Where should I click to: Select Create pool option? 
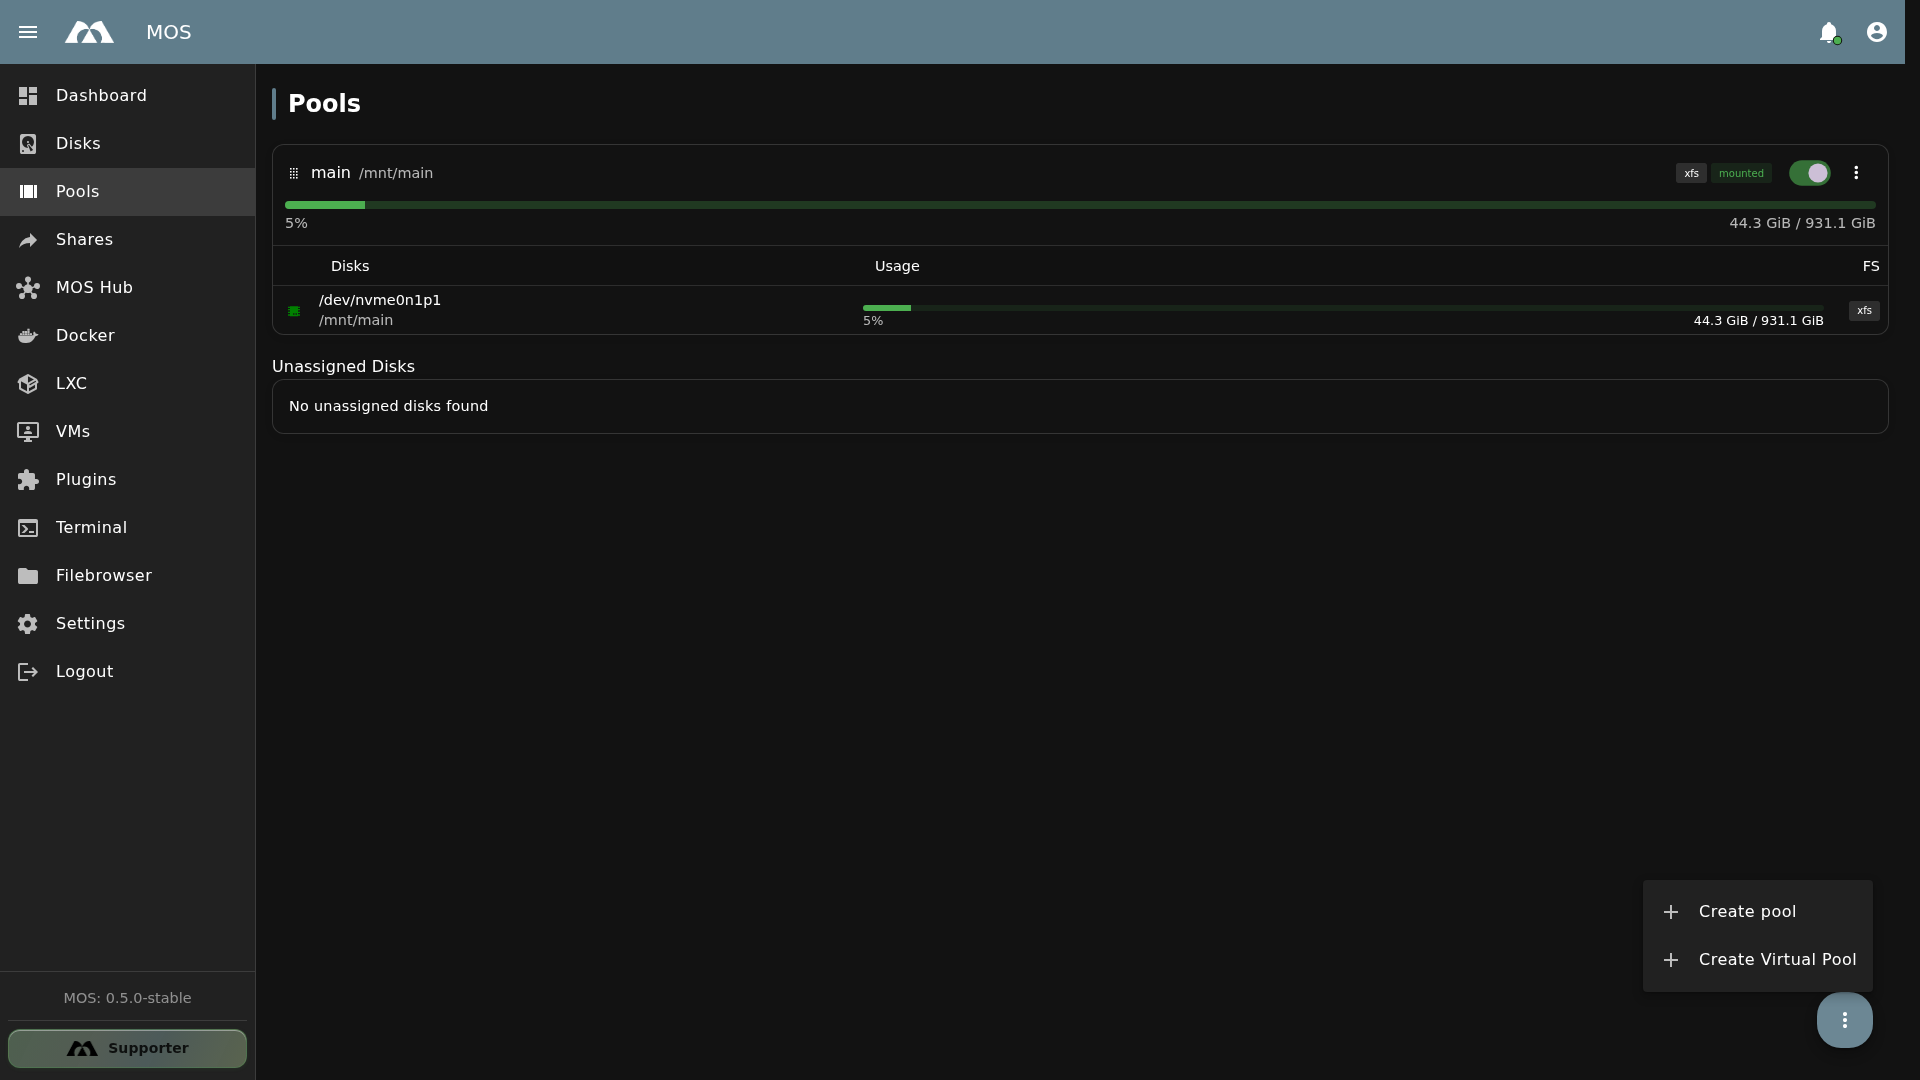pos(1758,912)
